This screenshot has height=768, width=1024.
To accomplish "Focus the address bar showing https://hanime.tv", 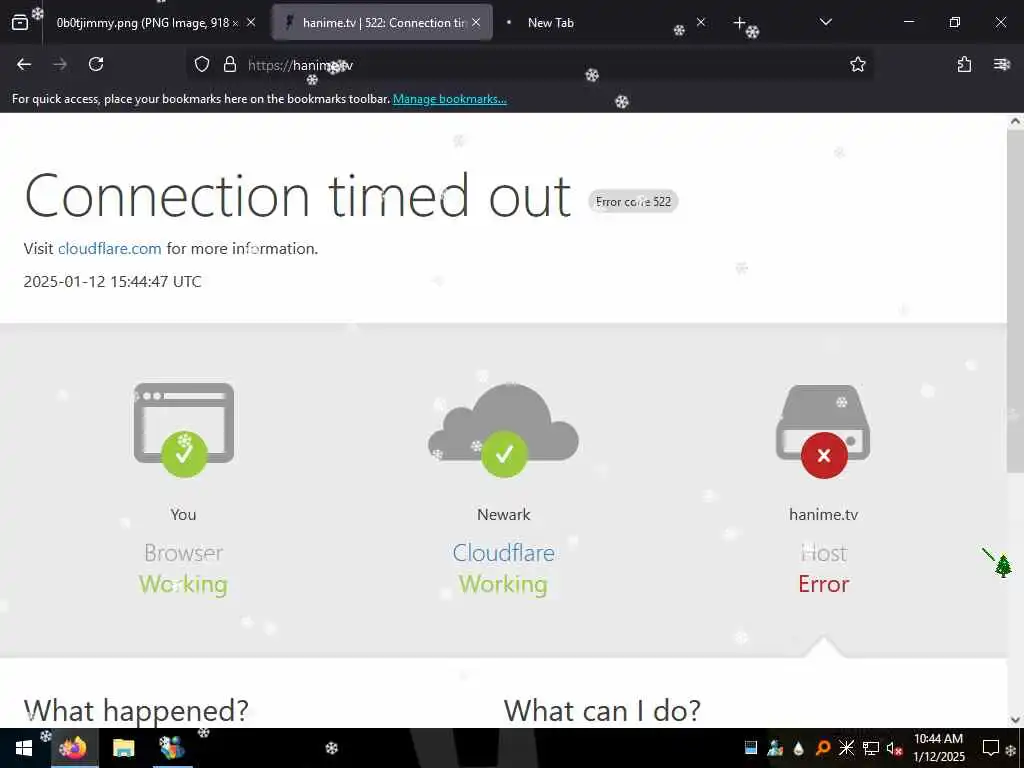I will pos(529,65).
